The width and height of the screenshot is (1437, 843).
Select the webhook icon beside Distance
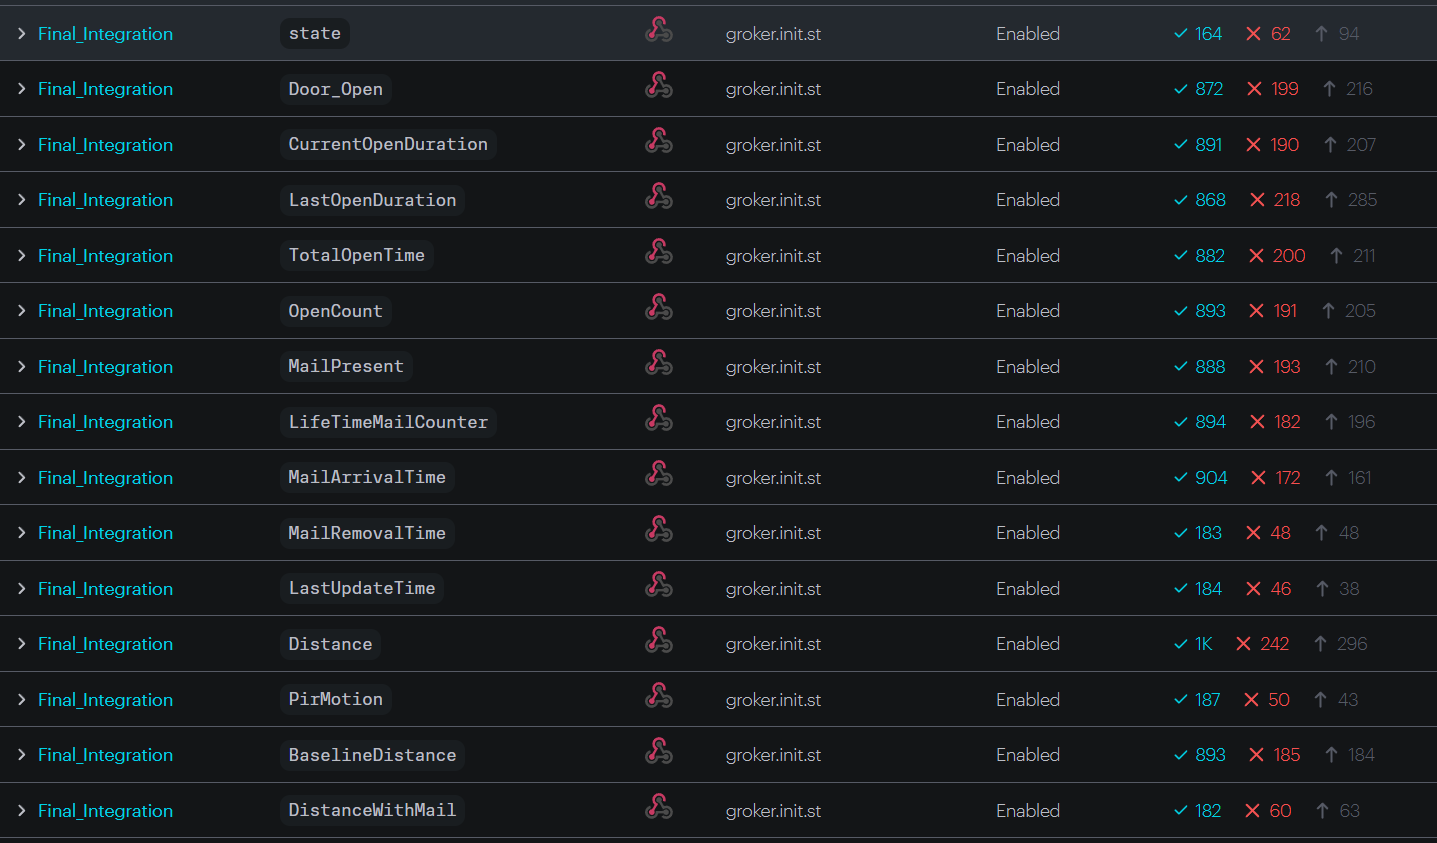pyautogui.click(x=659, y=643)
